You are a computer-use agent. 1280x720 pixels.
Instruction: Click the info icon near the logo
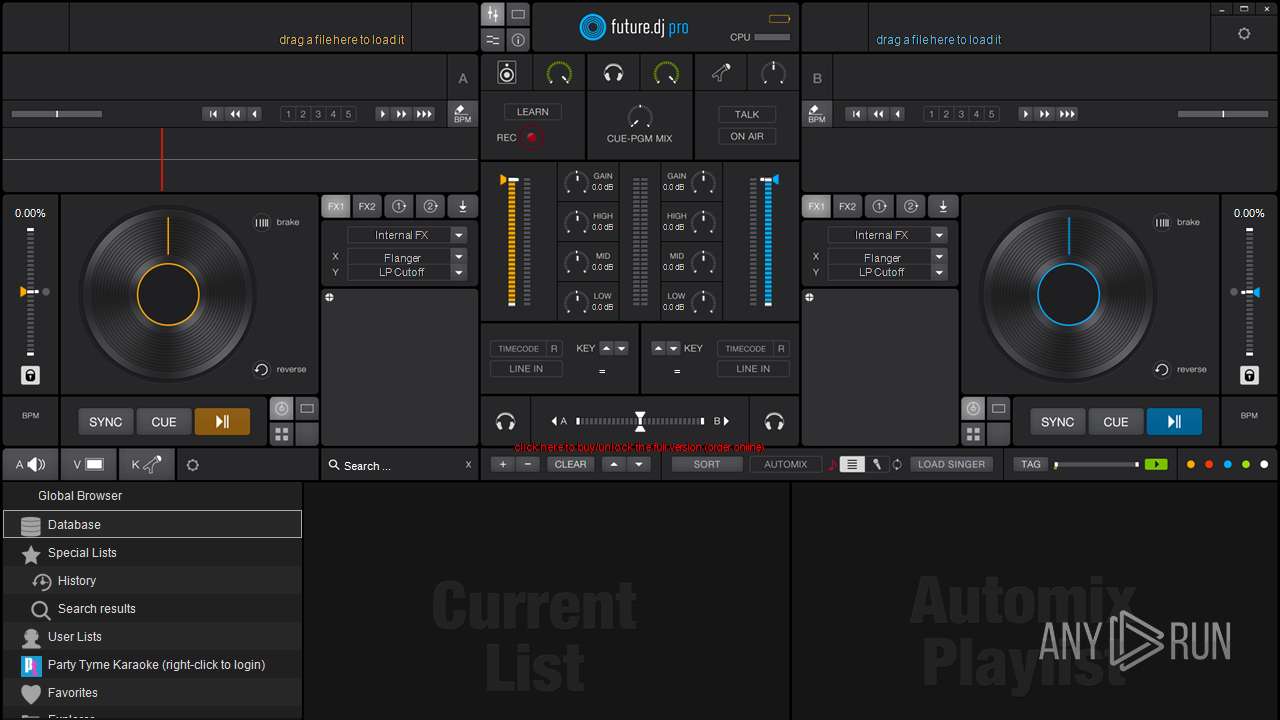pos(518,40)
